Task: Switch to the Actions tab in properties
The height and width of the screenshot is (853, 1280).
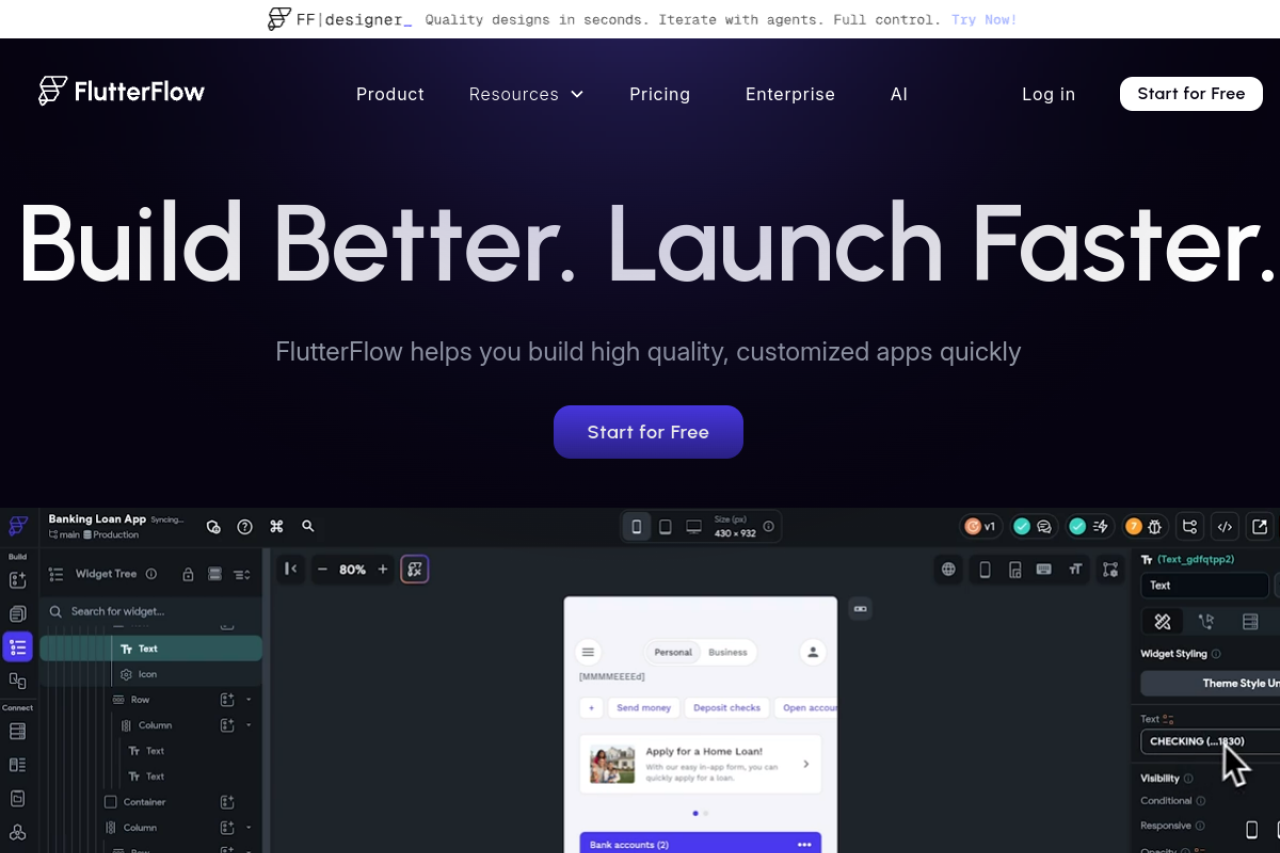Action: (1206, 621)
